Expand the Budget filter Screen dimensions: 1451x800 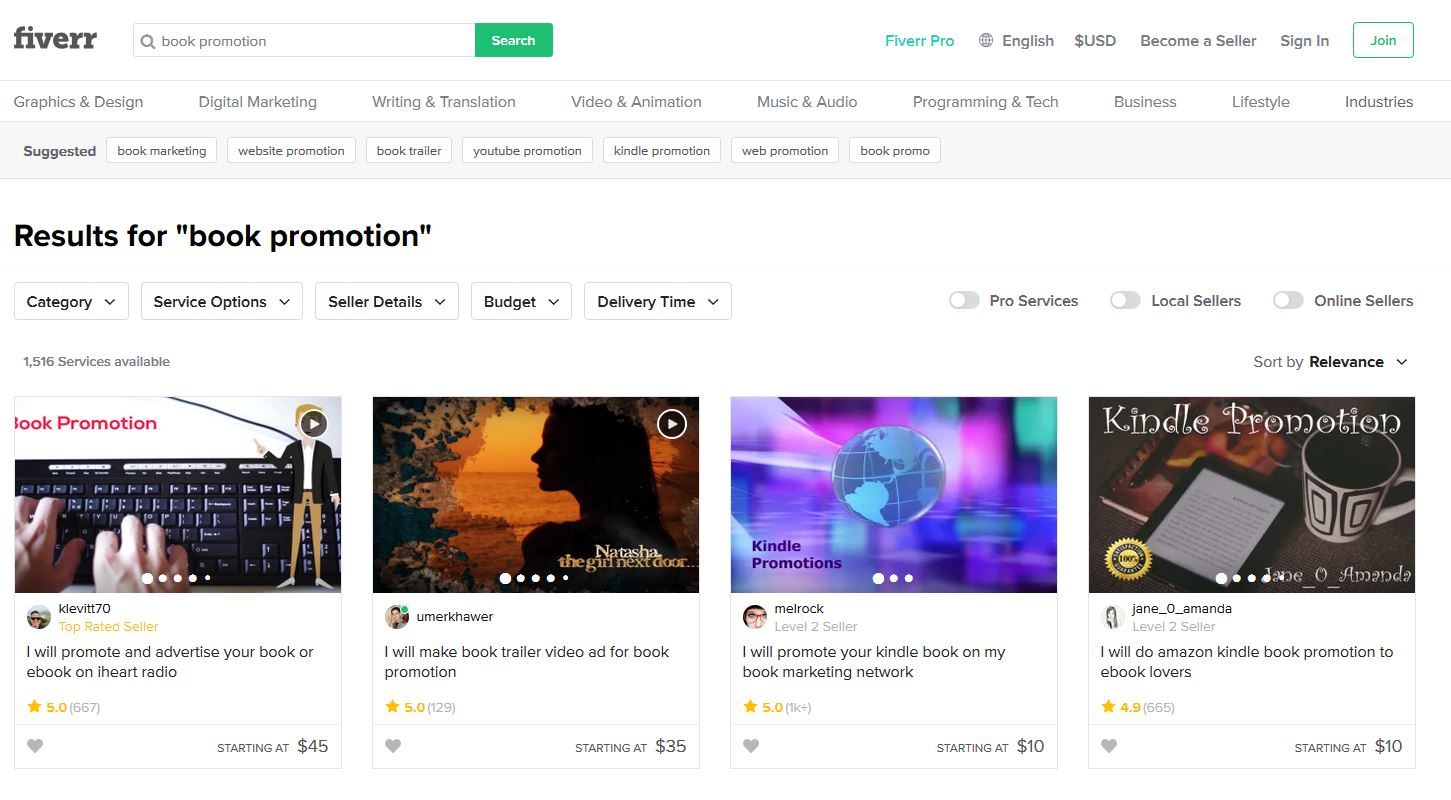(x=521, y=301)
